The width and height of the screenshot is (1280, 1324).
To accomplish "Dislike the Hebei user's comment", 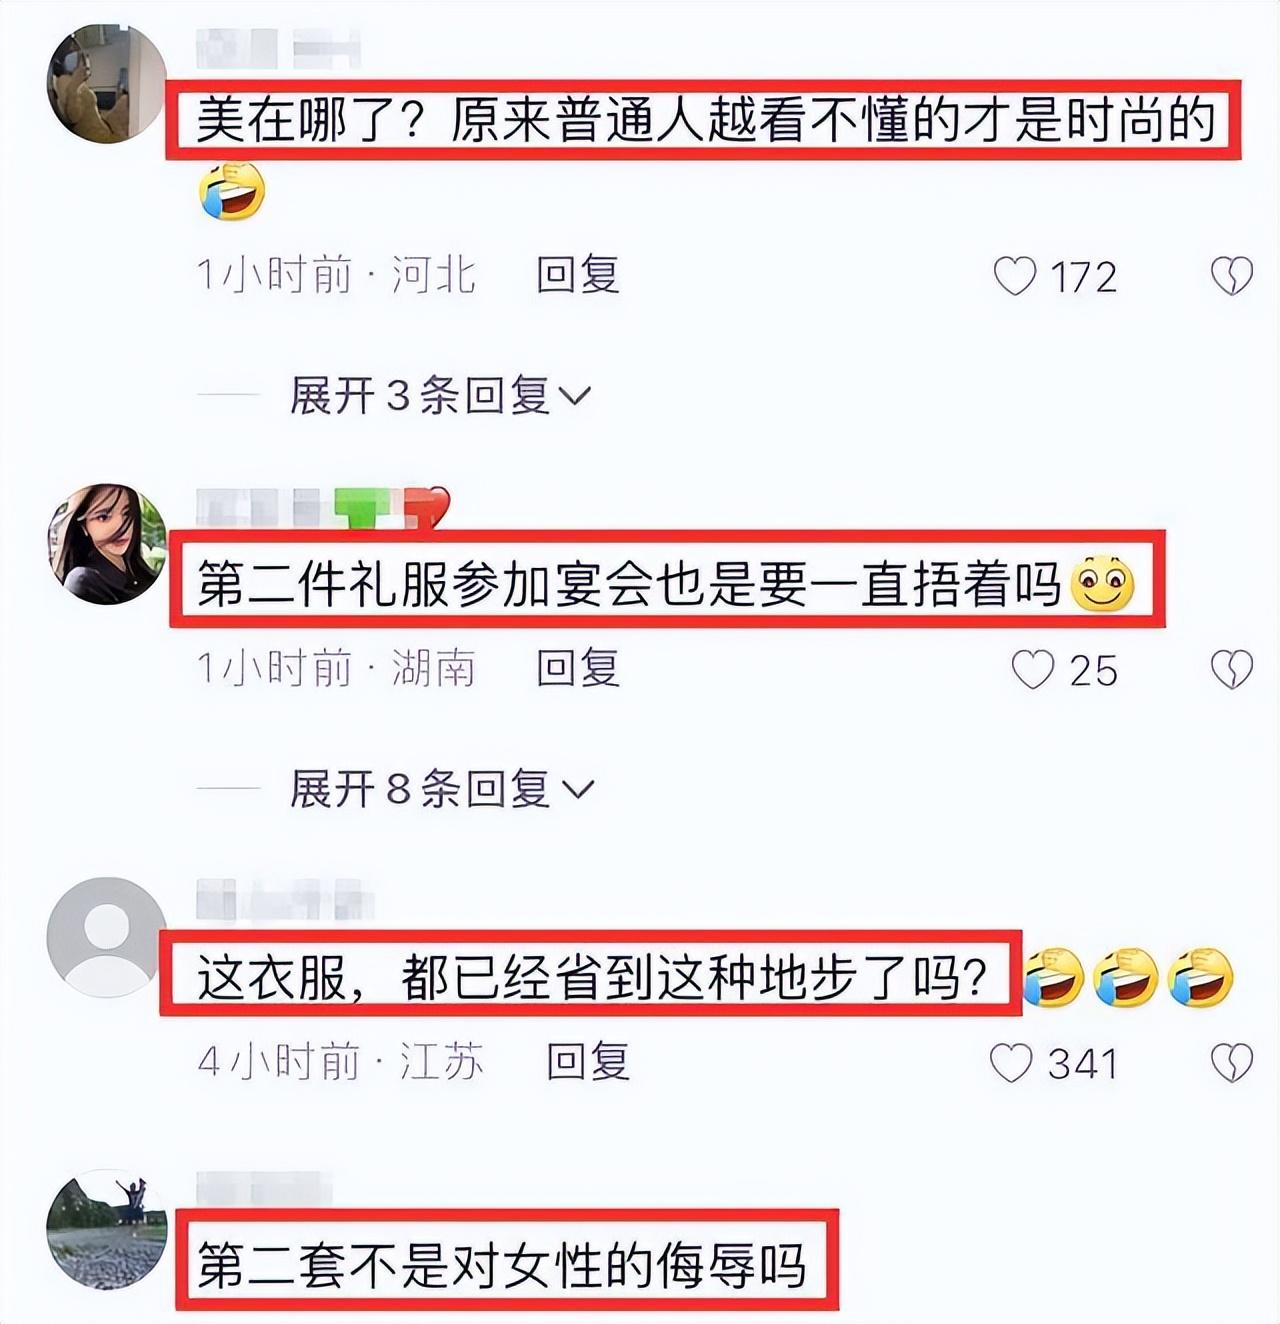I will tap(1231, 276).
